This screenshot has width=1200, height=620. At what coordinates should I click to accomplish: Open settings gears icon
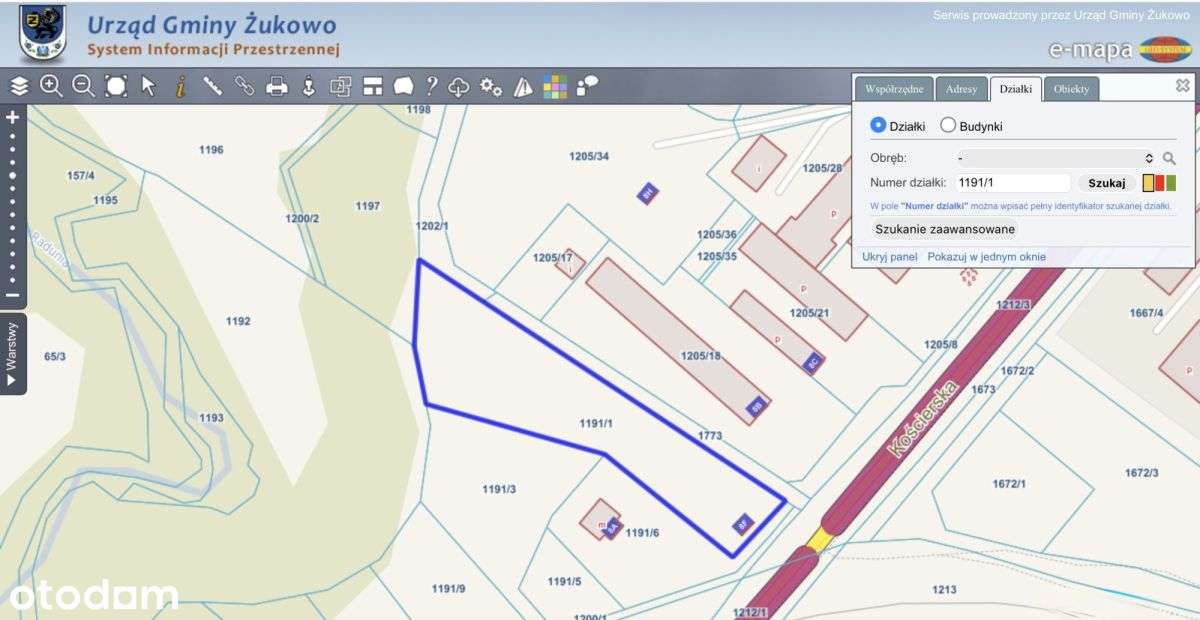click(x=491, y=86)
